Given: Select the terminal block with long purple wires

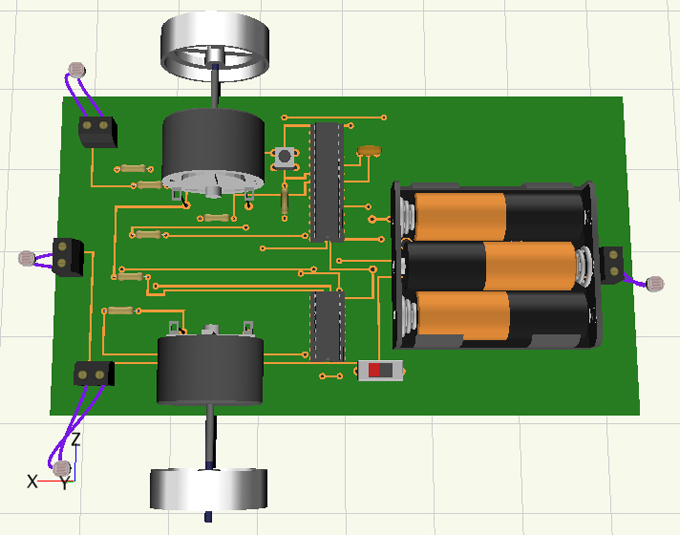Looking at the screenshot, I should pos(94,373).
